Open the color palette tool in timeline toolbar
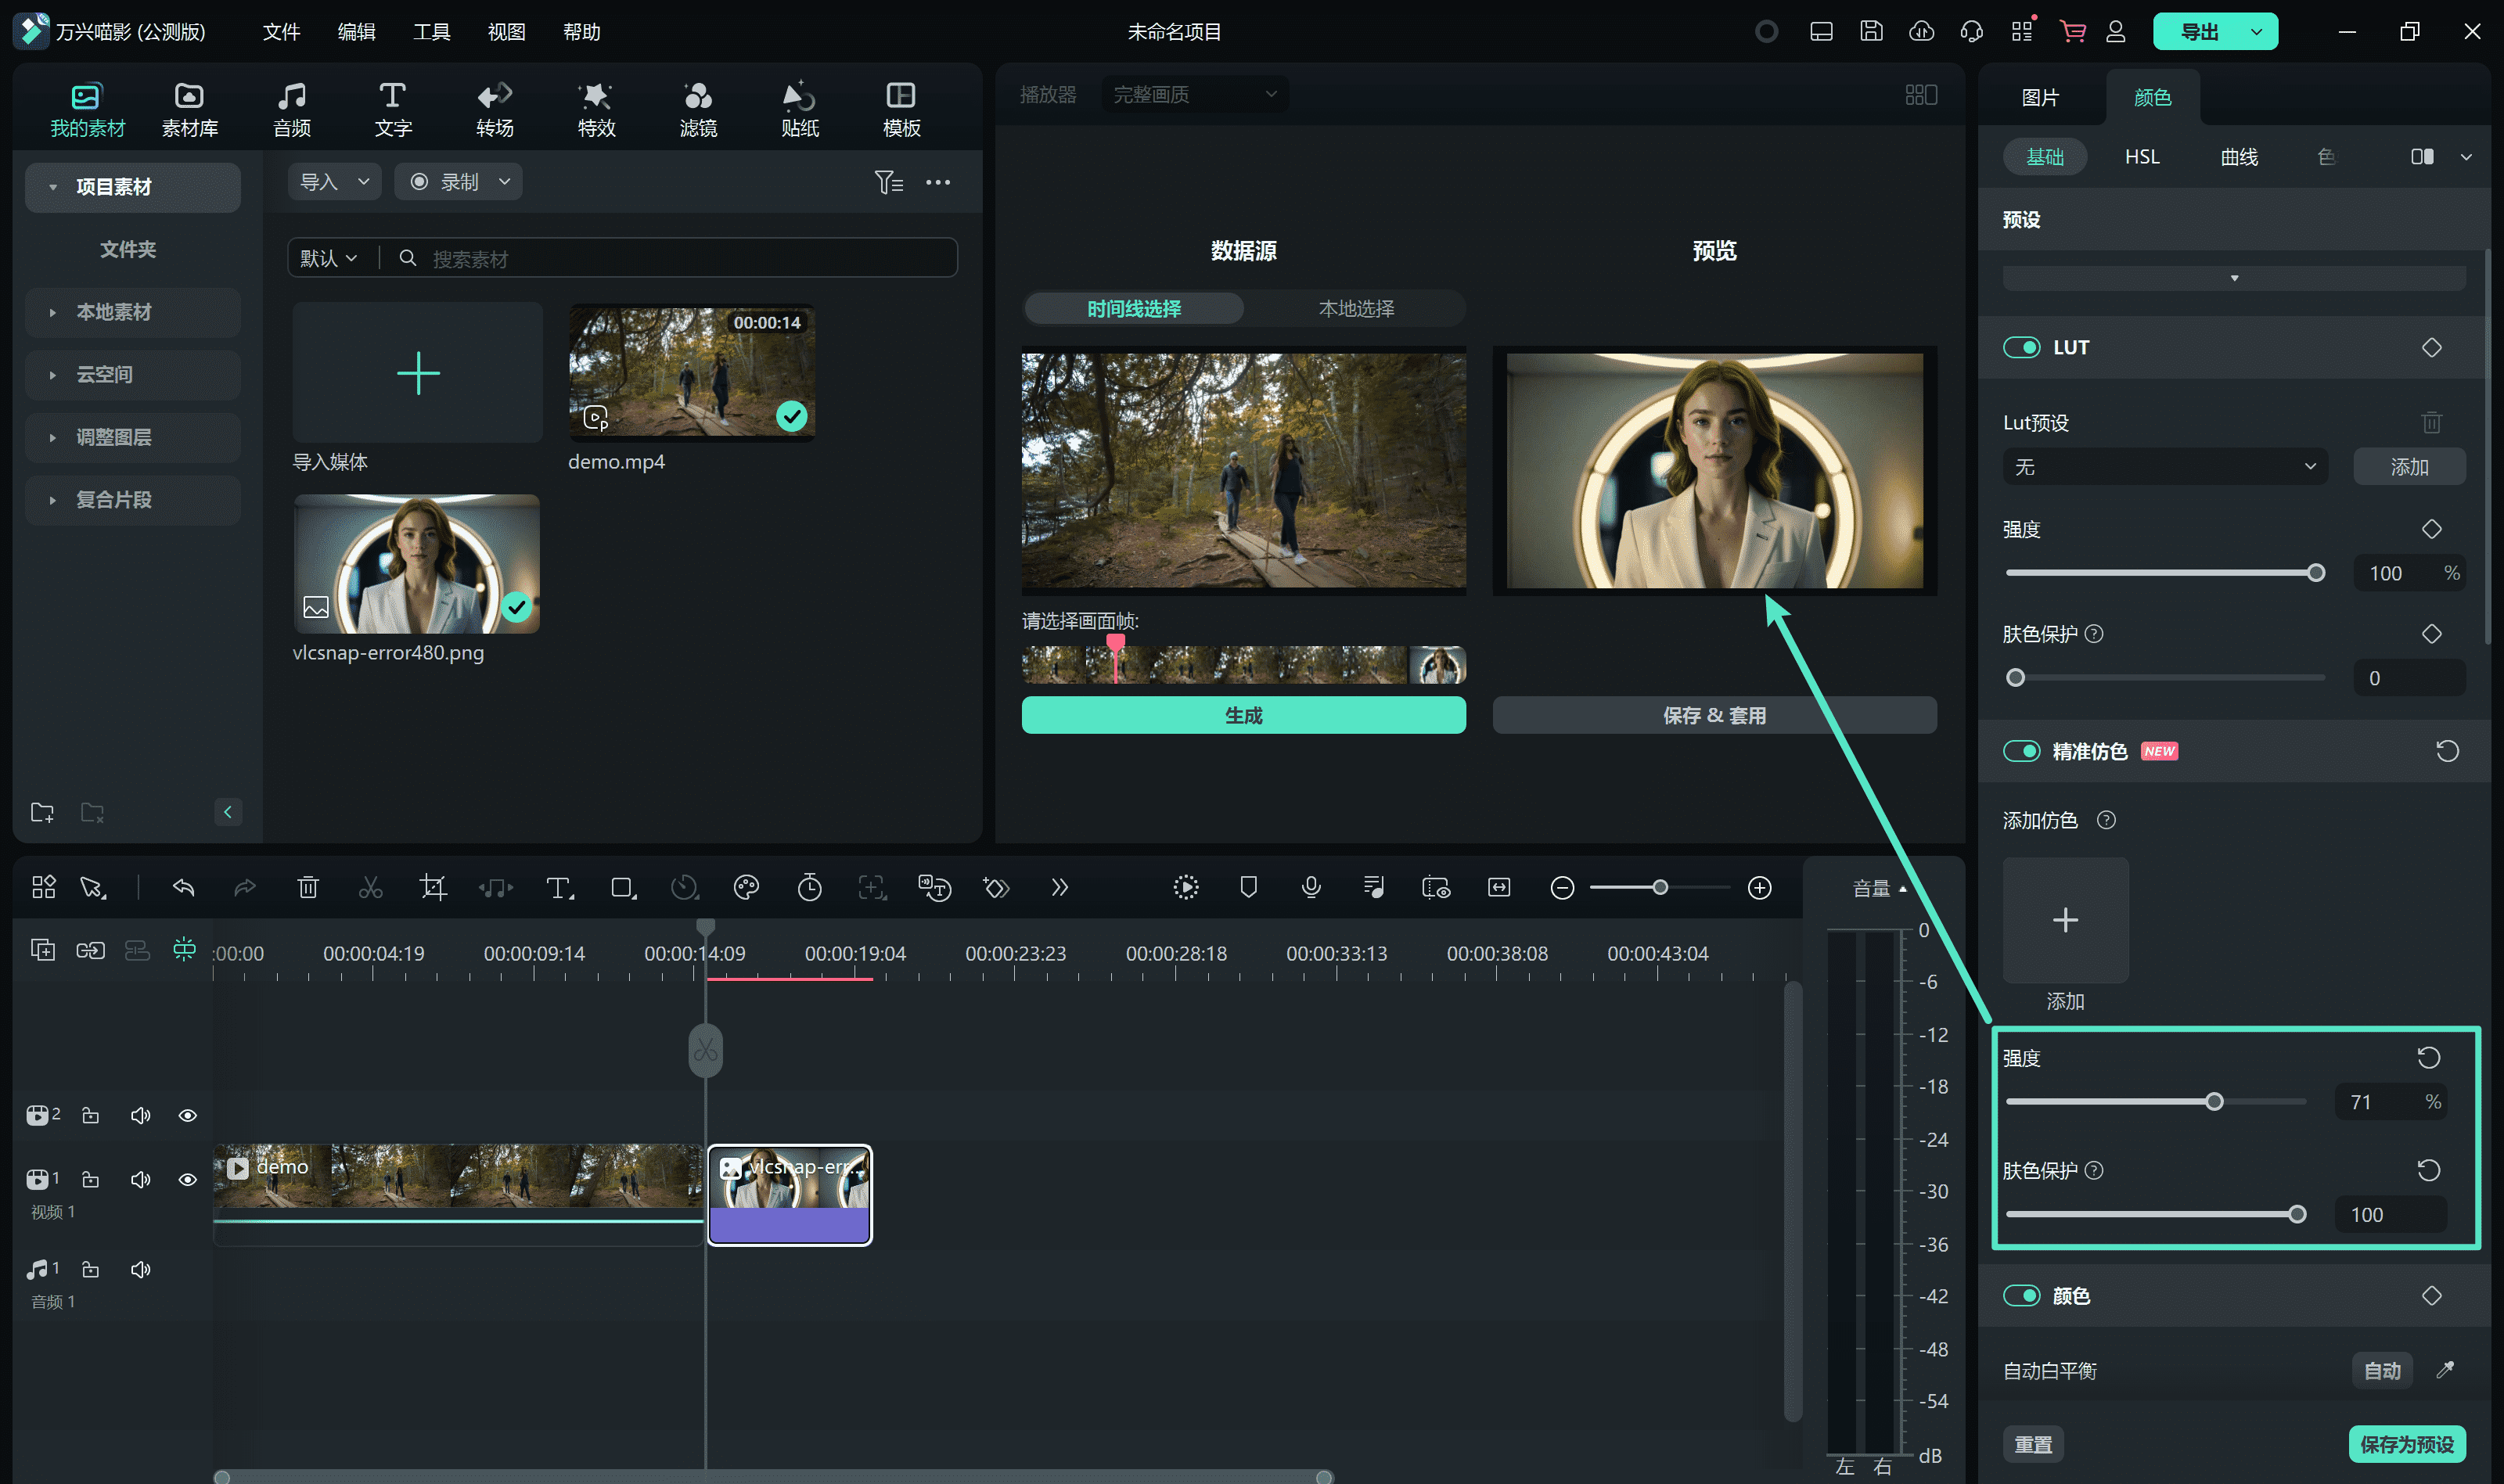The height and width of the screenshot is (1484, 2504). click(746, 887)
